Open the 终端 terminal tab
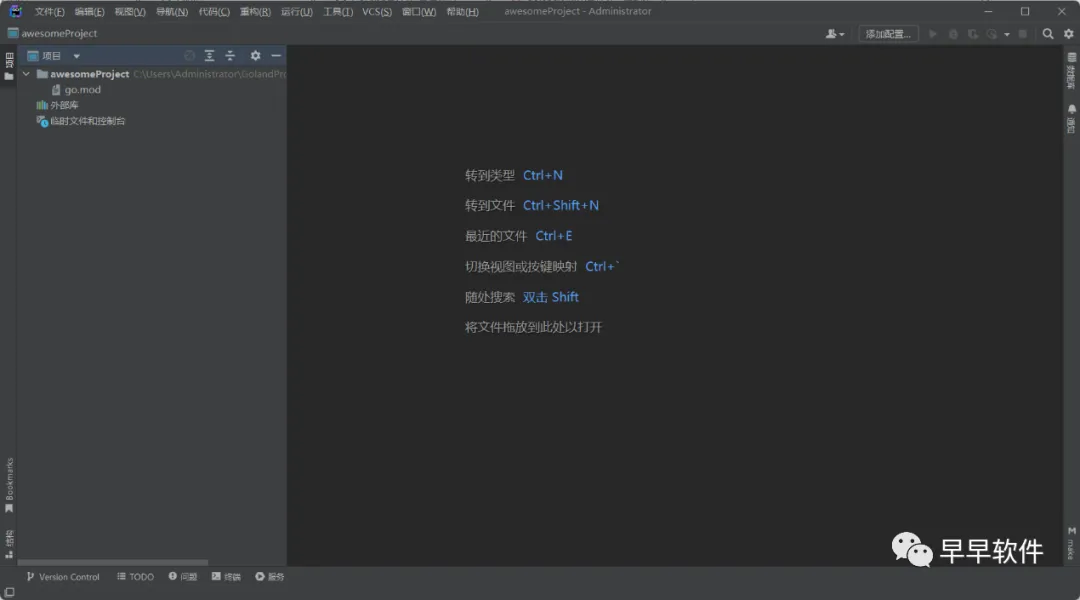 [x=226, y=577]
